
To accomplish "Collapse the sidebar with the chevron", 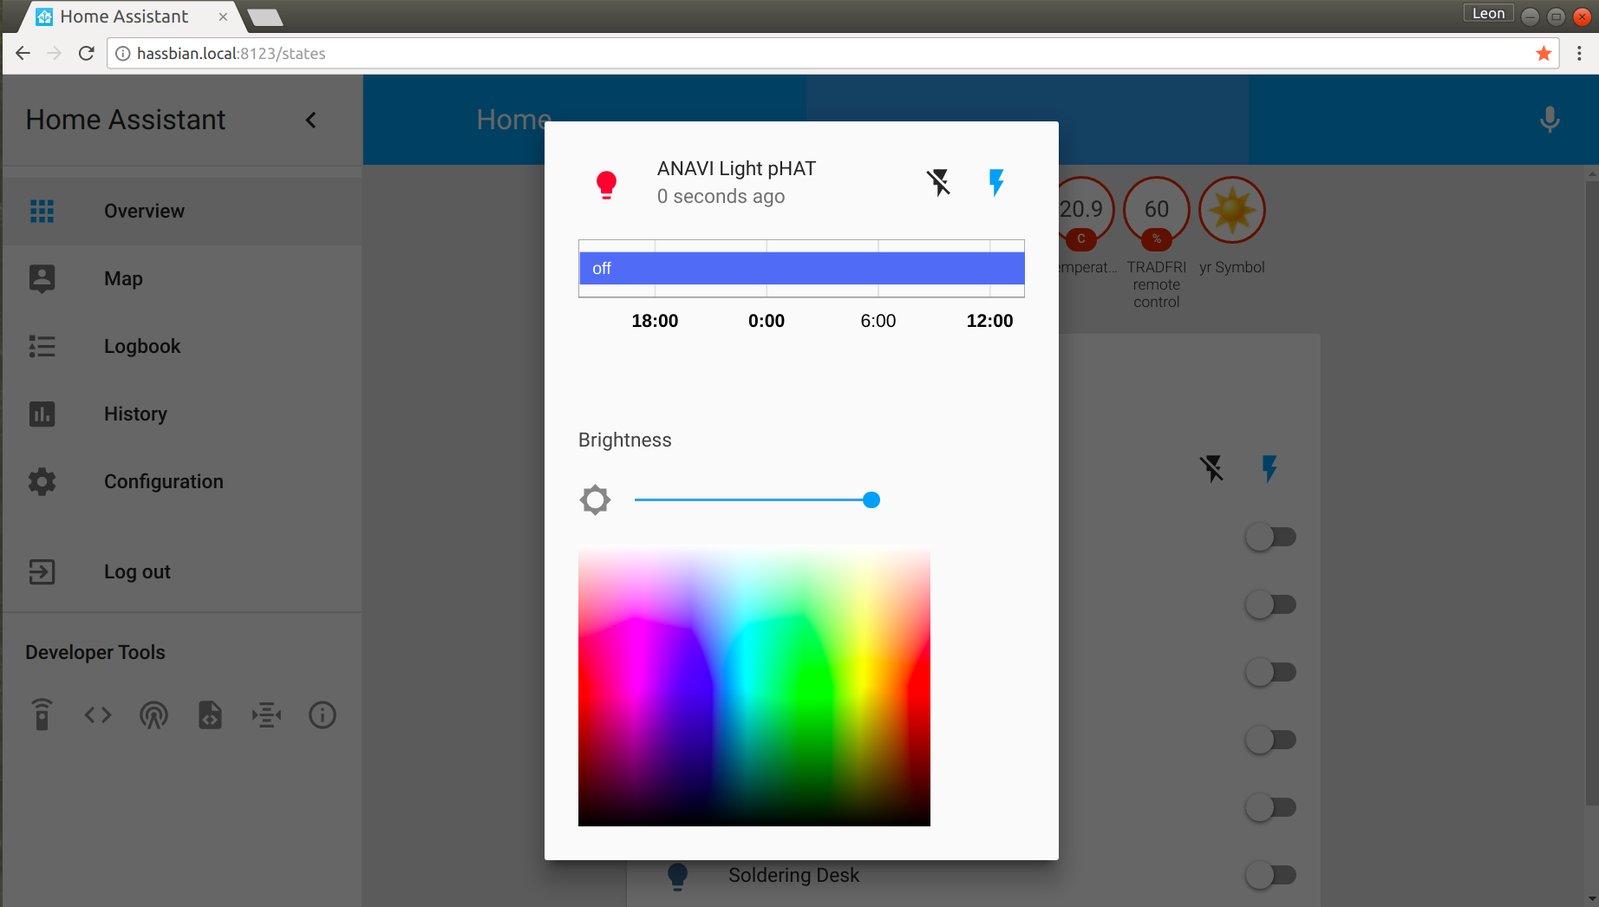I will click(311, 120).
